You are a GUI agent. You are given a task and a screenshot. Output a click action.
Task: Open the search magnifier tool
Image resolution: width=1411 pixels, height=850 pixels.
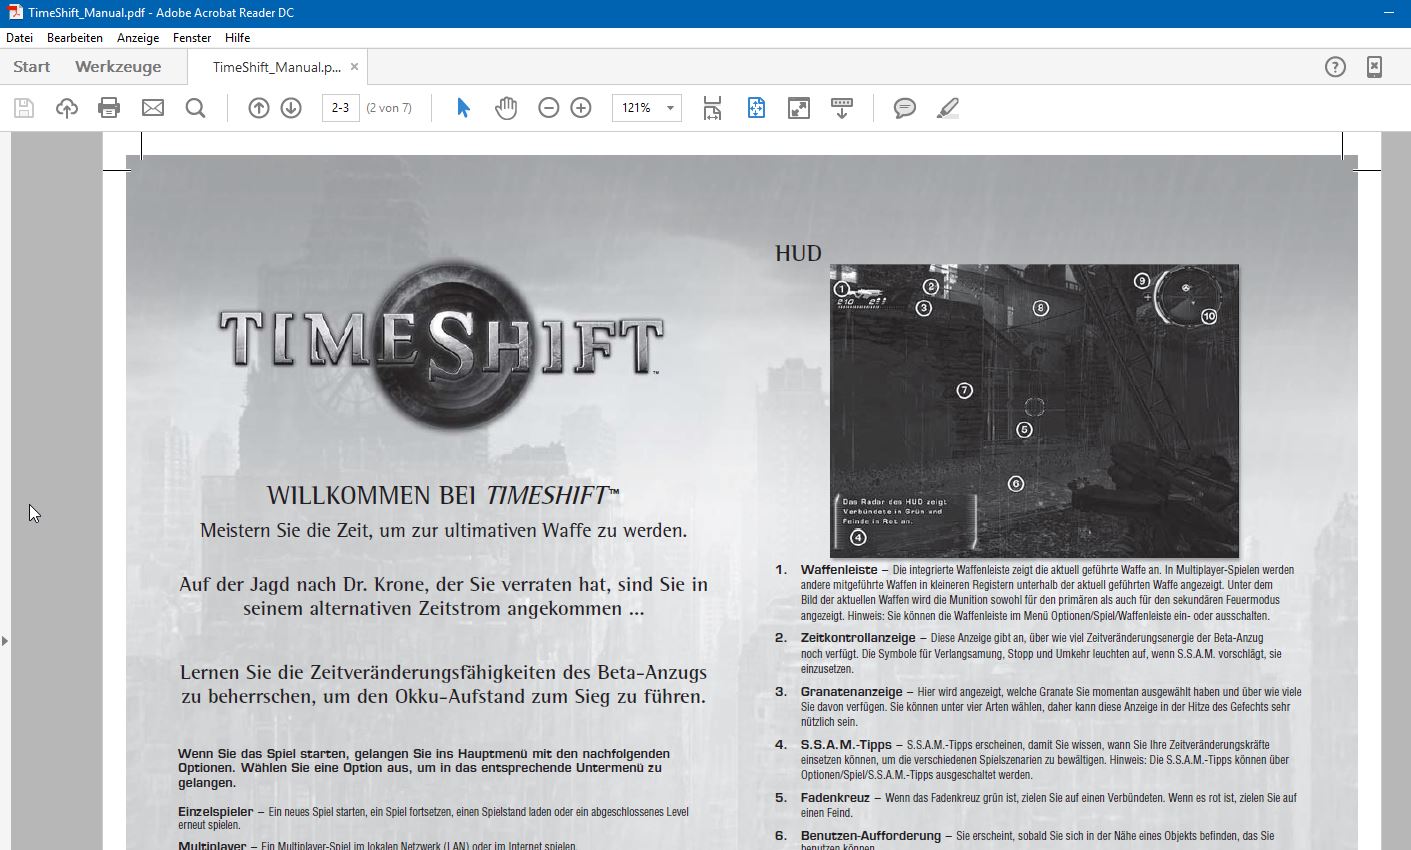pos(196,108)
